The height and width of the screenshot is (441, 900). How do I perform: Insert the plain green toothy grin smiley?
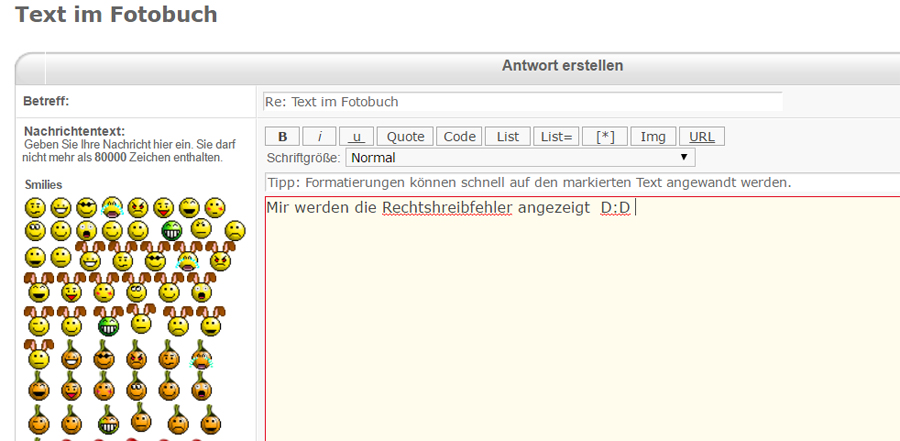[x=172, y=231]
